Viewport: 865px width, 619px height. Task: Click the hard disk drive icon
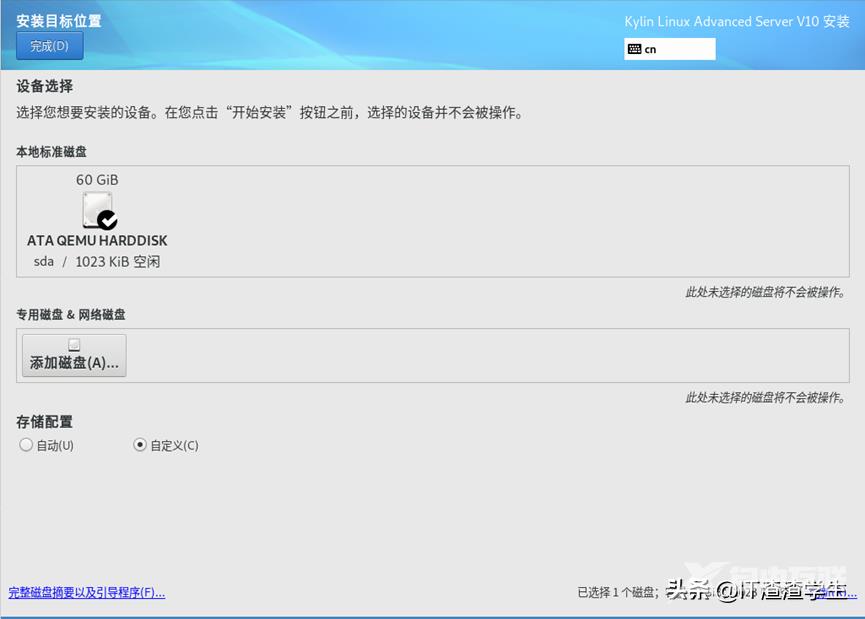click(96, 208)
